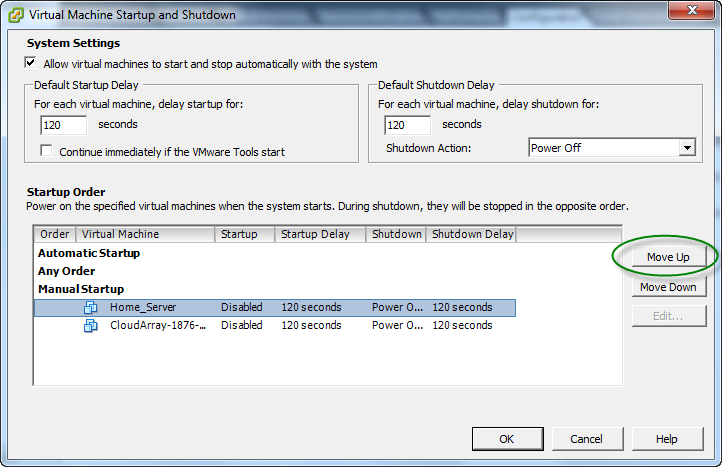Image resolution: width=722 pixels, height=467 pixels.
Task: Enable Continue immediately if VMware Tools start
Action: pyautogui.click(x=46, y=152)
